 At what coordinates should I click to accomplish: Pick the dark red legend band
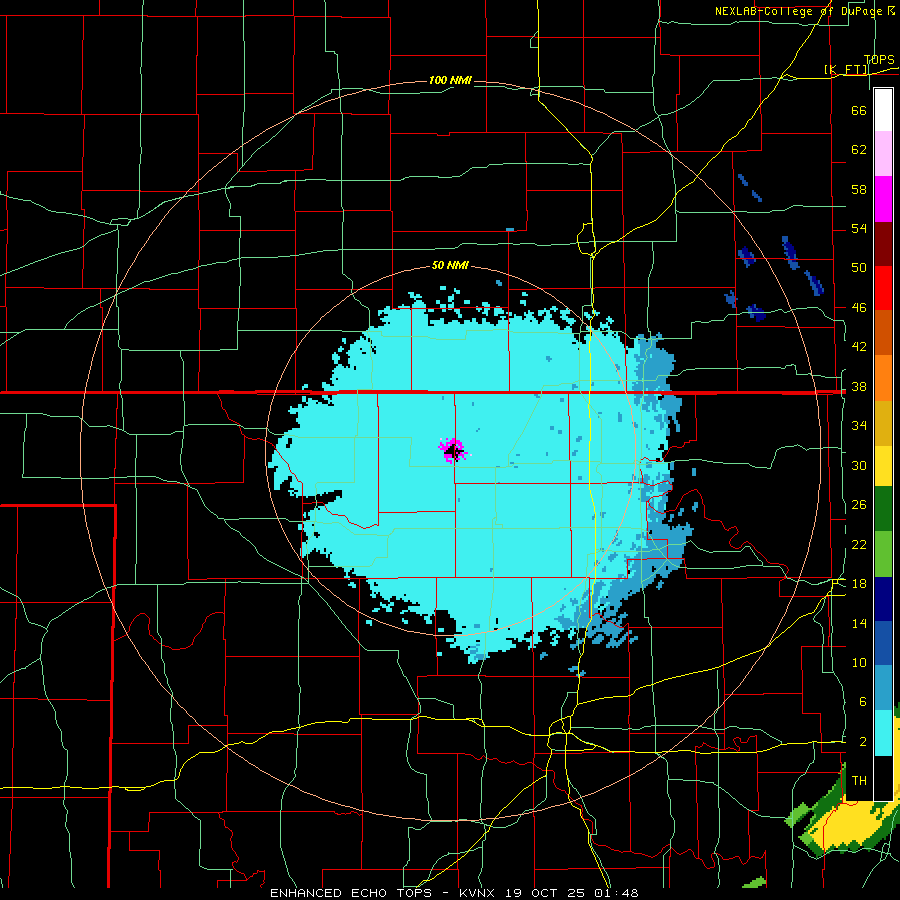click(x=883, y=244)
